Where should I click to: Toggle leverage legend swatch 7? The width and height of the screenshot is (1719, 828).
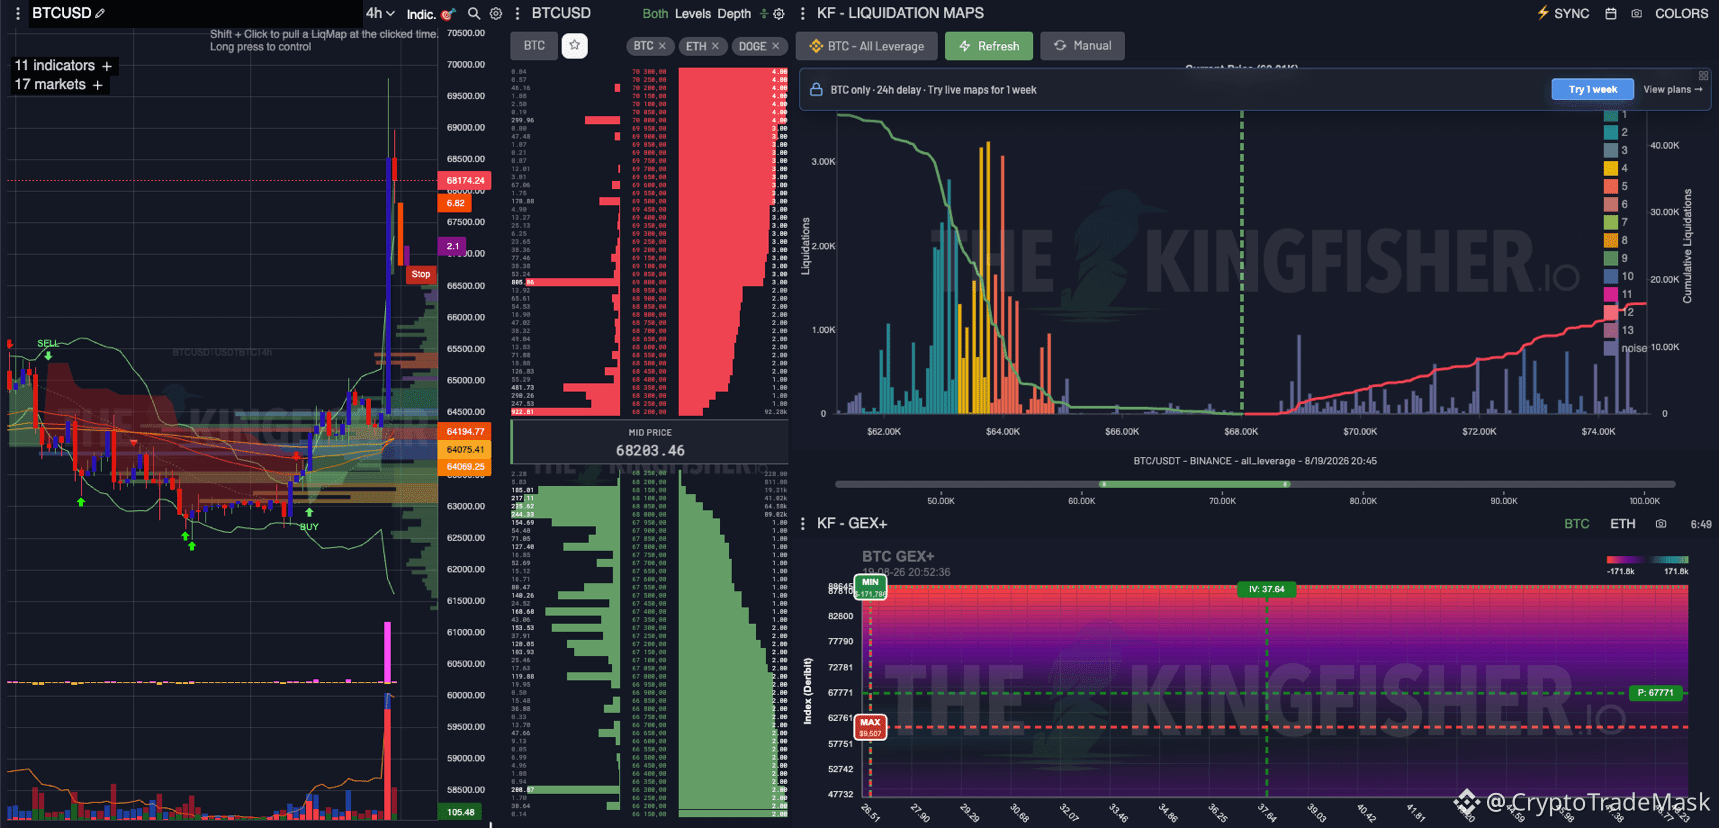(x=1611, y=222)
